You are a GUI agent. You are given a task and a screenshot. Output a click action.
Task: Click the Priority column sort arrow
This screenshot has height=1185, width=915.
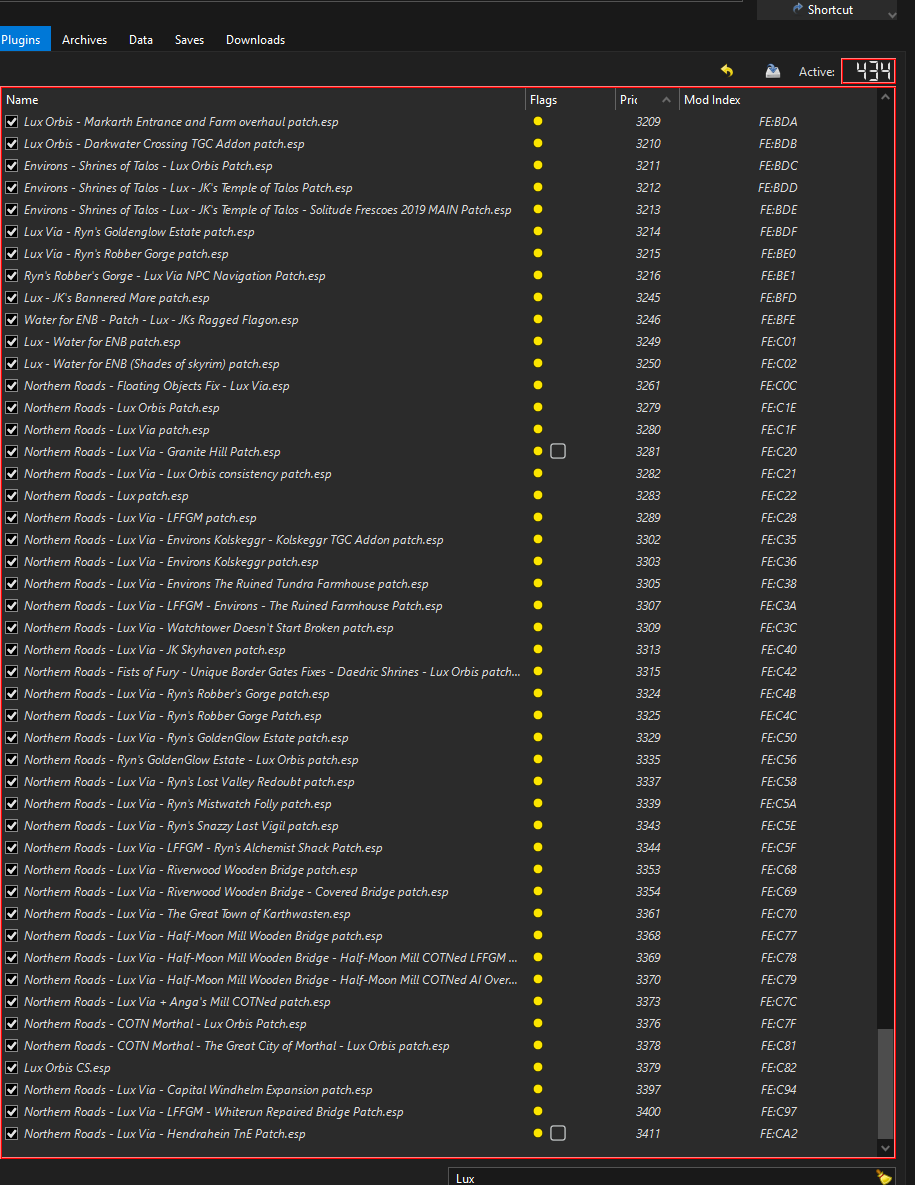click(x=666, y=100)
